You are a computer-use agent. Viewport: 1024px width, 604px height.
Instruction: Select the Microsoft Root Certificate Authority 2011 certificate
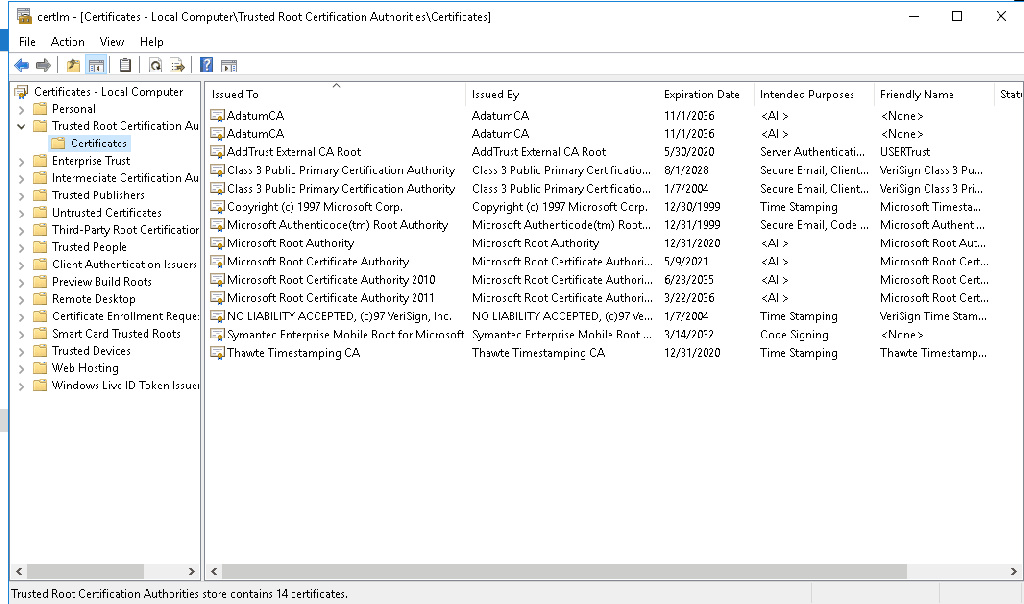click(330, 298)
